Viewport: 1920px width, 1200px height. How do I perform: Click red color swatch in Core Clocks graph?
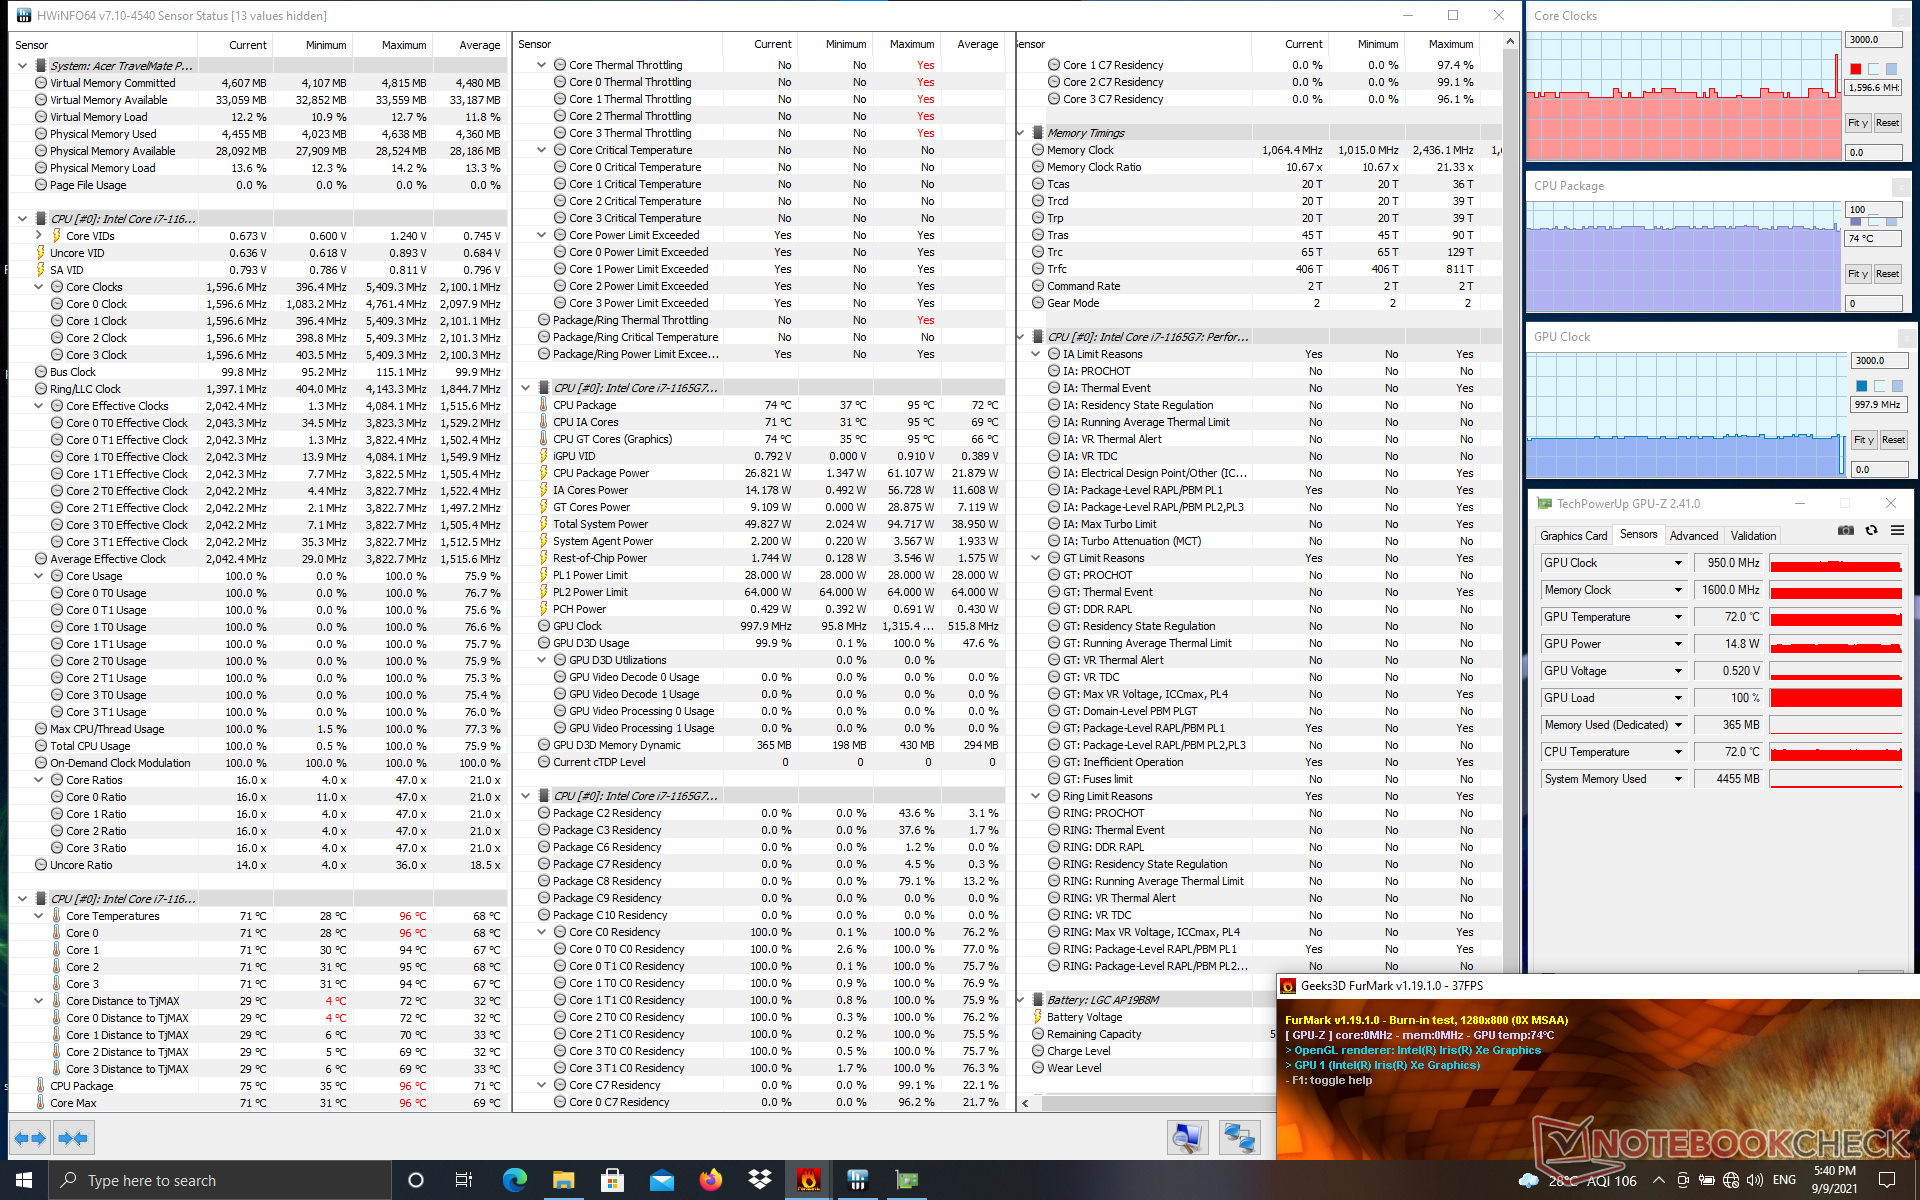[x=1856, y=69]
